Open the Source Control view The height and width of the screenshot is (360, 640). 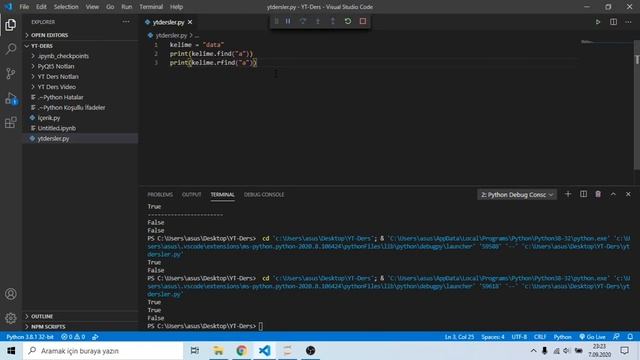tap(11, 73)
